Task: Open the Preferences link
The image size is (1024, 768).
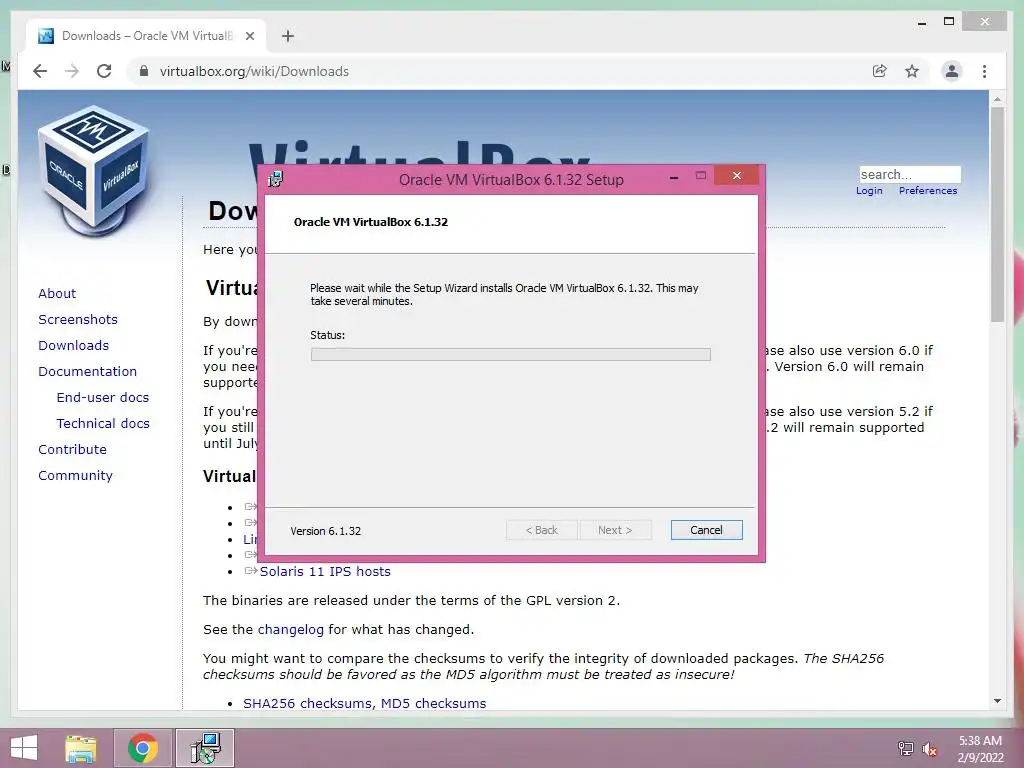Action: pos(928,191)
